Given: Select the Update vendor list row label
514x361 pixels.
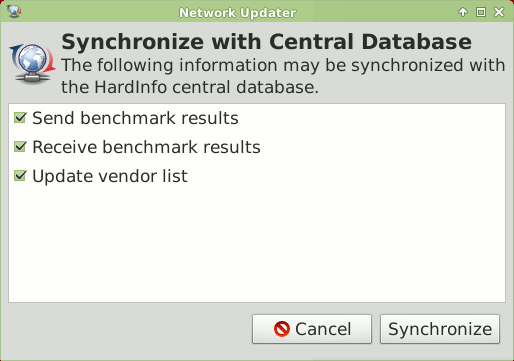Looking at the screenshot, I should [110, 176].
